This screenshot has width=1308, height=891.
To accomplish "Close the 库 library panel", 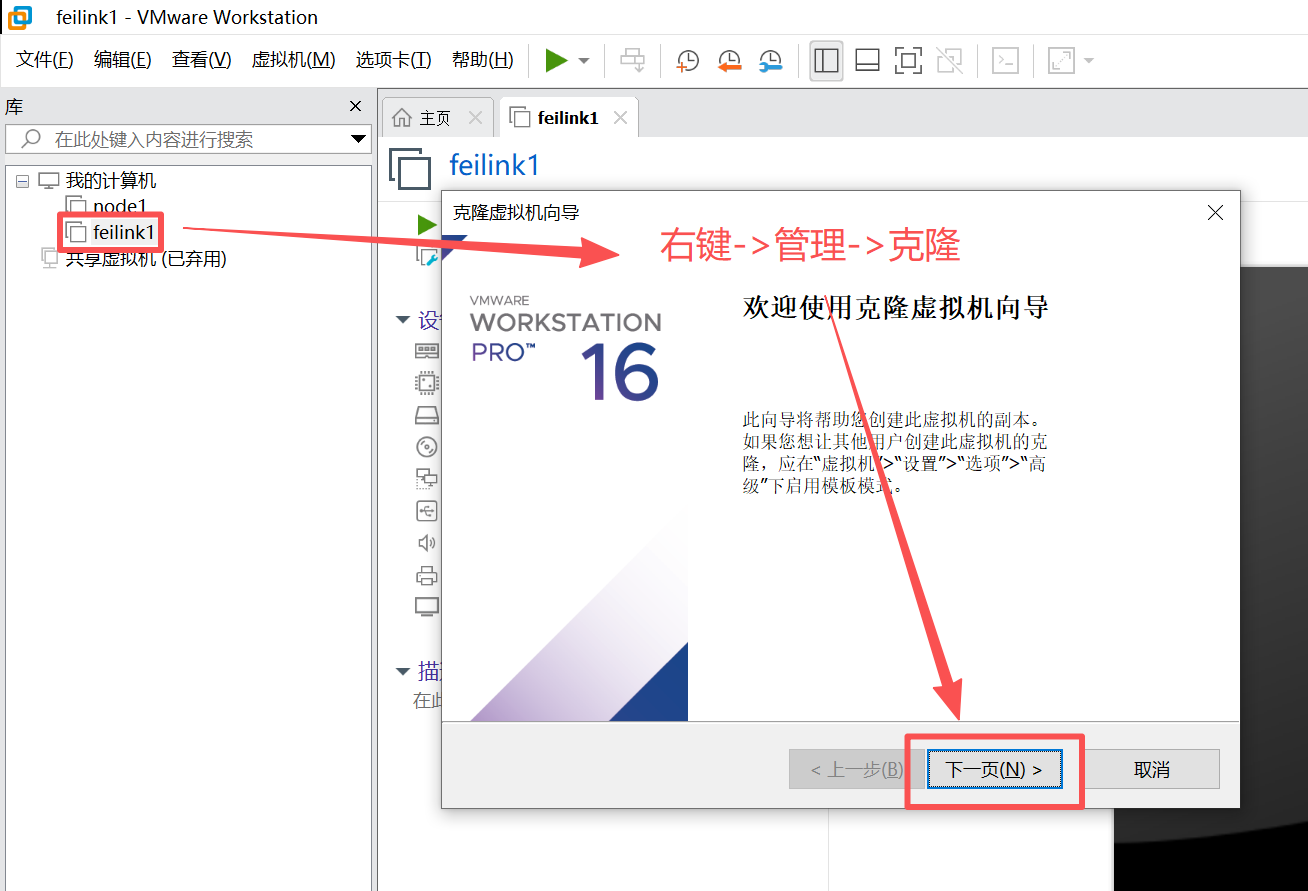I will point(355,106).
